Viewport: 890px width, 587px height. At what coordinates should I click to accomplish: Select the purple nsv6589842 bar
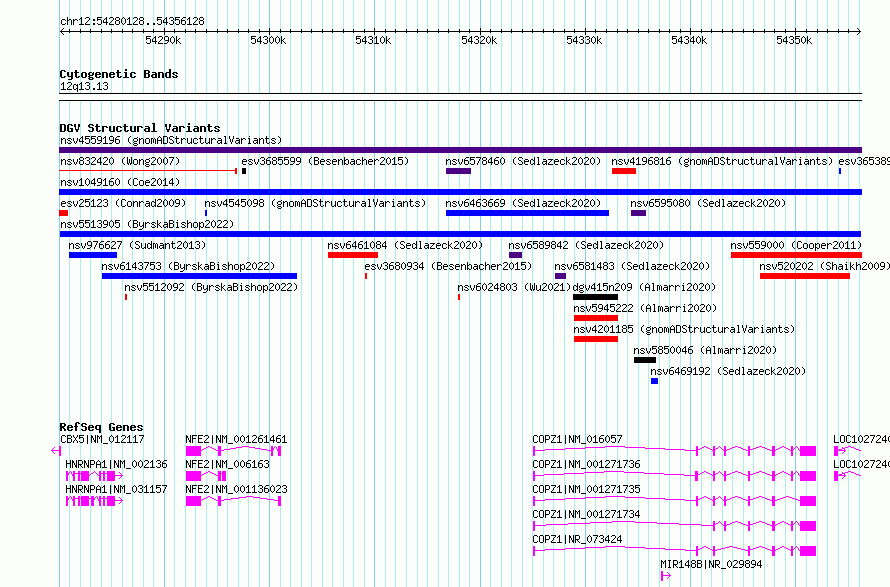pos(515,255)
